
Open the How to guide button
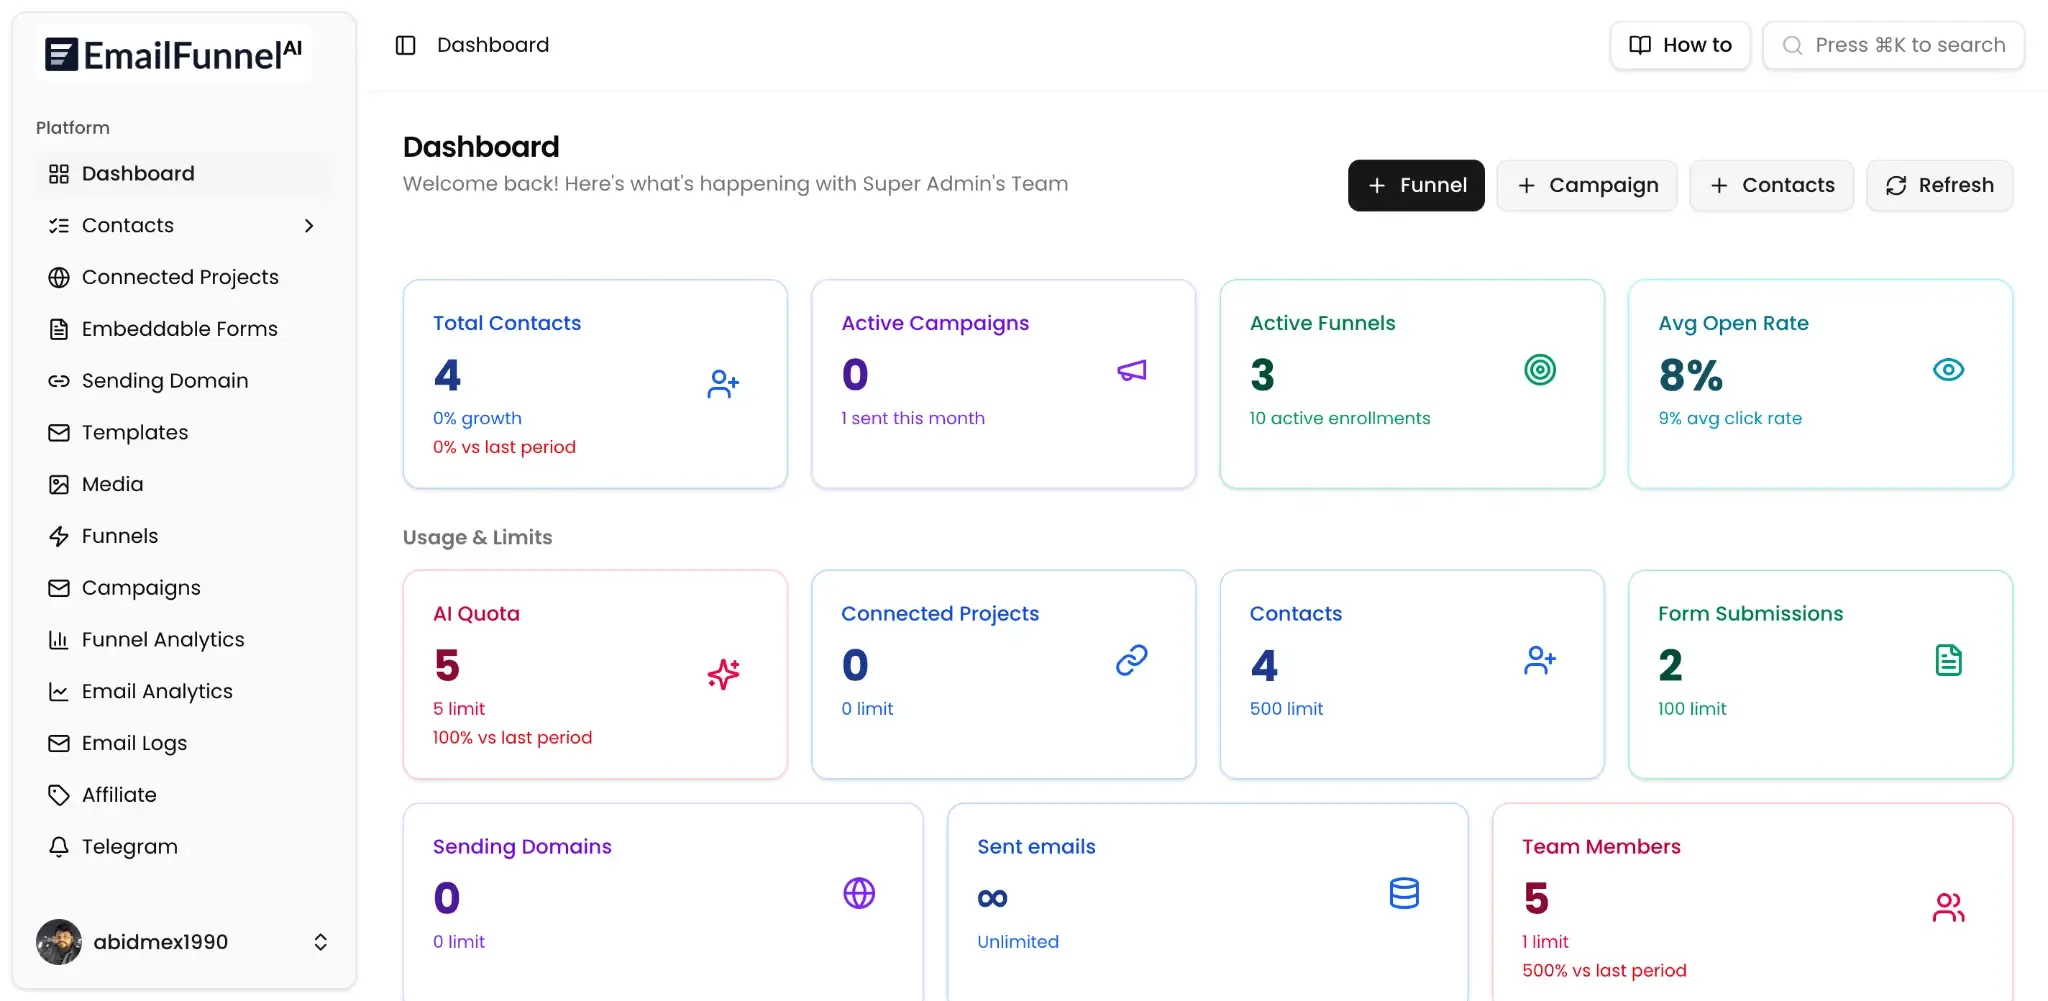pyautogui.click(x=1680, y=45)
